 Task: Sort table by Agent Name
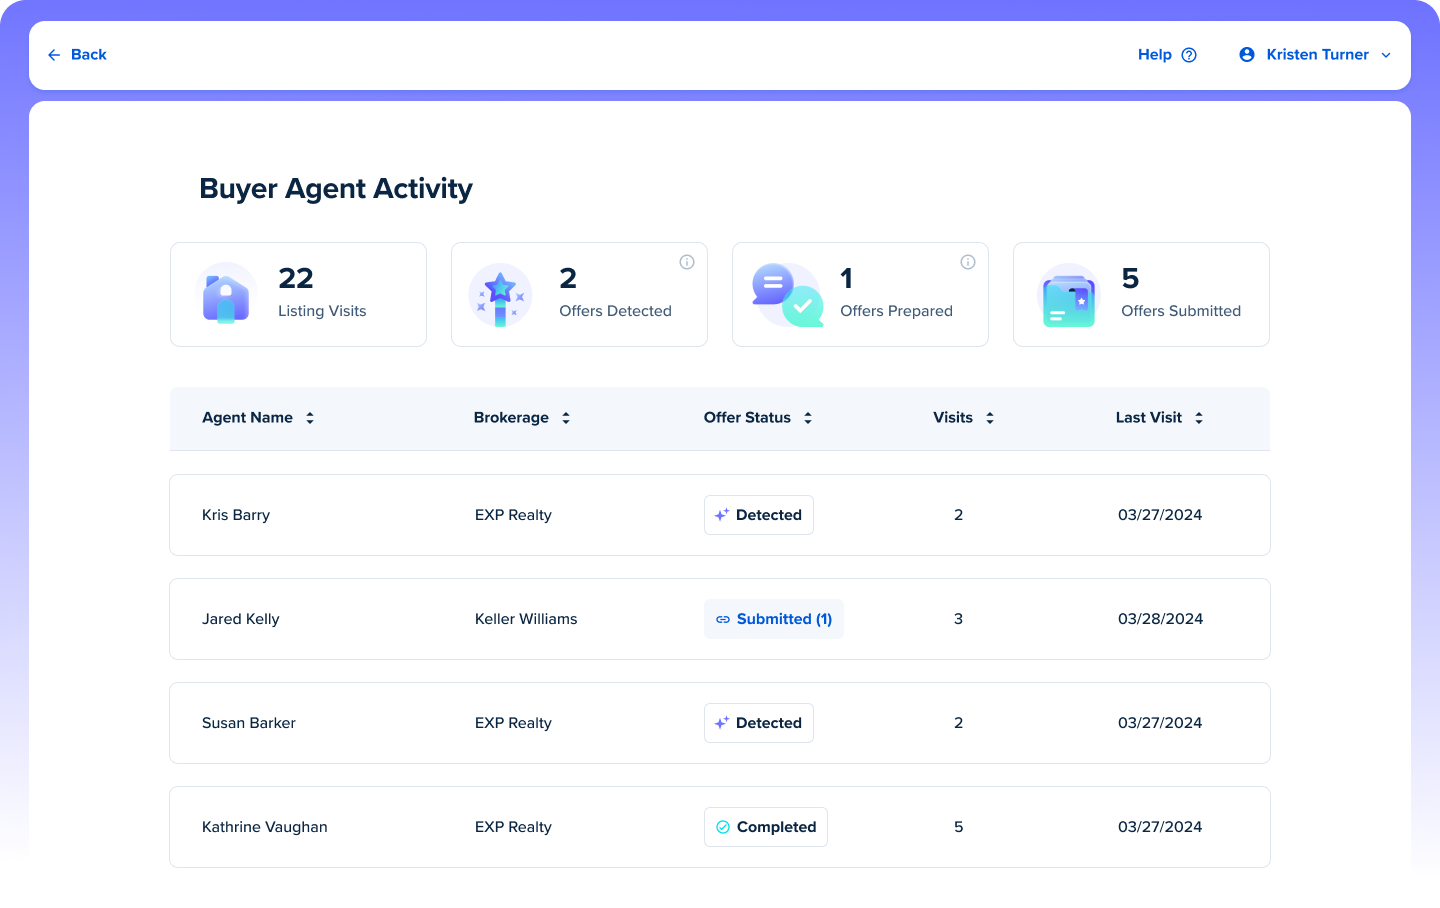click(310, 418)
